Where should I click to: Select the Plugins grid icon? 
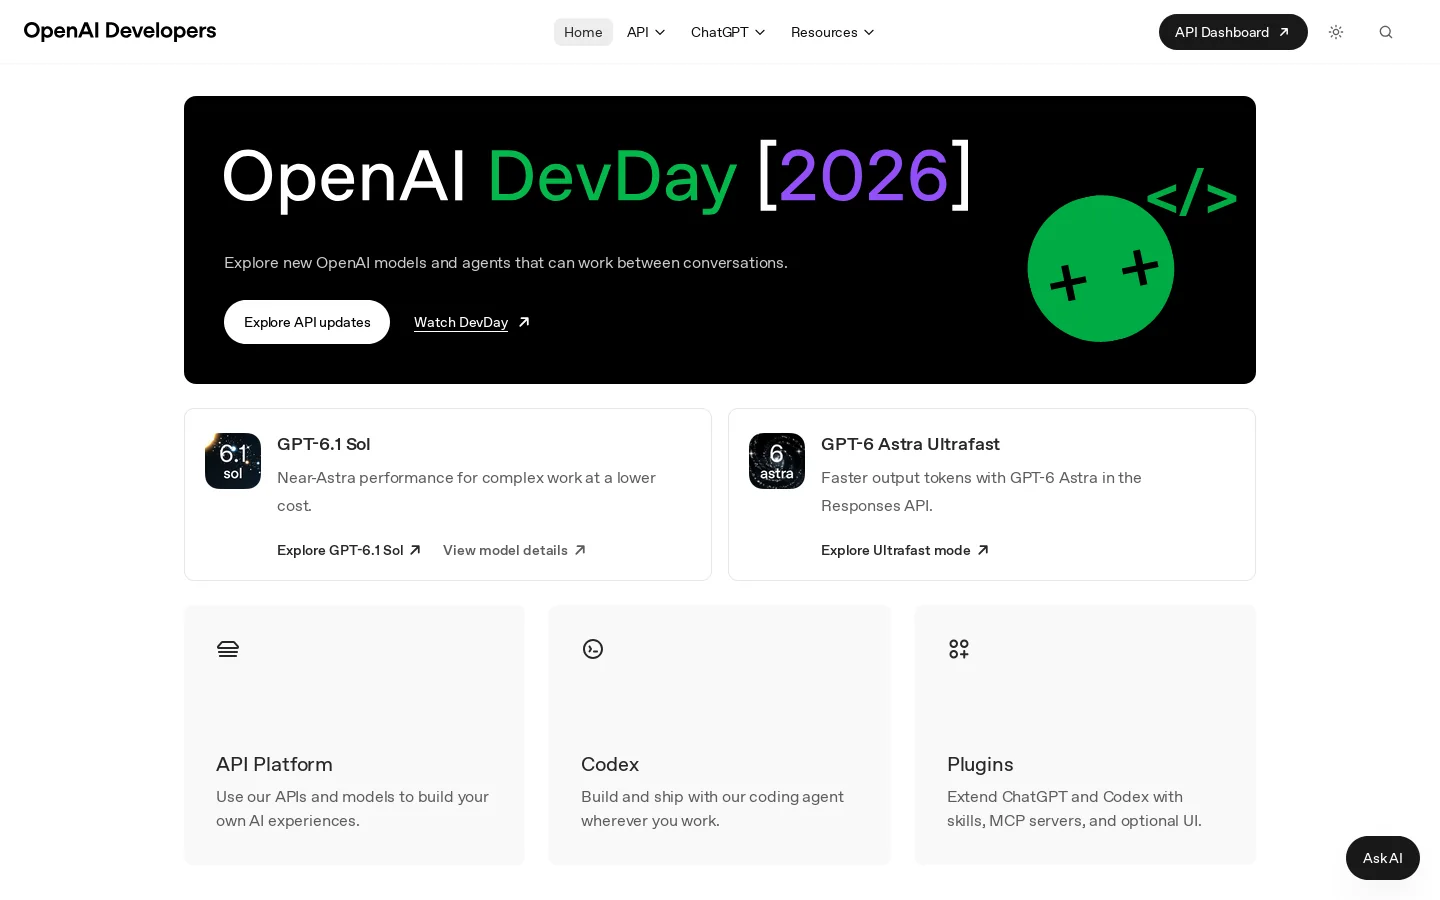[959, 649]
